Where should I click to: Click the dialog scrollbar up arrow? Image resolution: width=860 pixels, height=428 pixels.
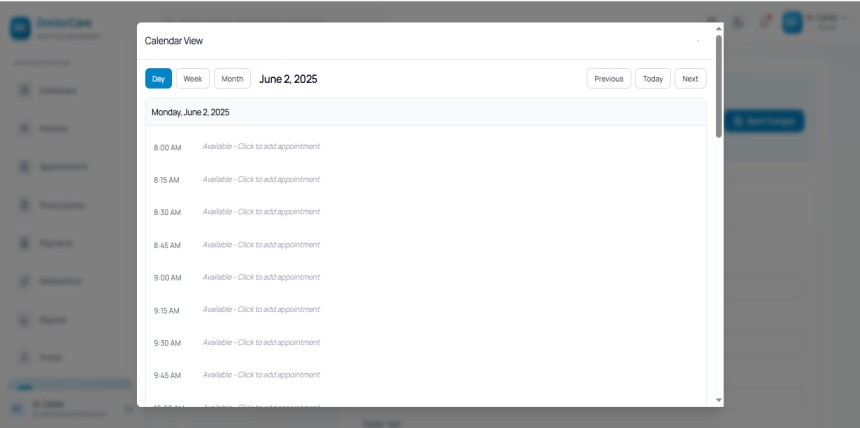(x=718, y=29)
